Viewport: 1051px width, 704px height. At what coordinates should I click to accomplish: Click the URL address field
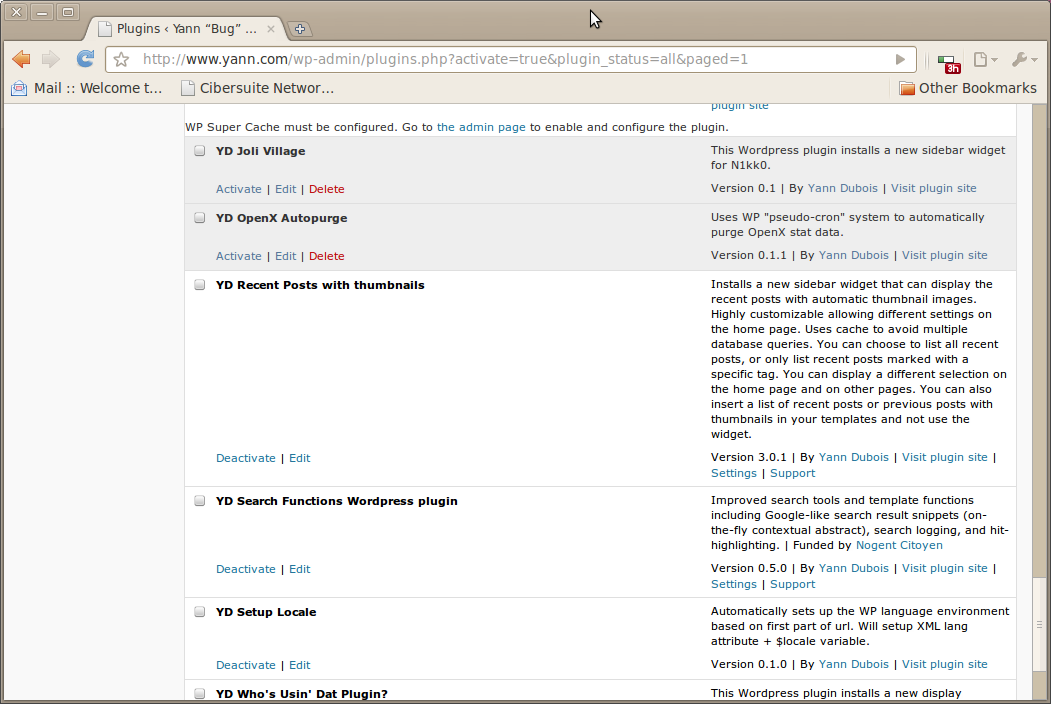pyautogui.click(x=513, y=60)
